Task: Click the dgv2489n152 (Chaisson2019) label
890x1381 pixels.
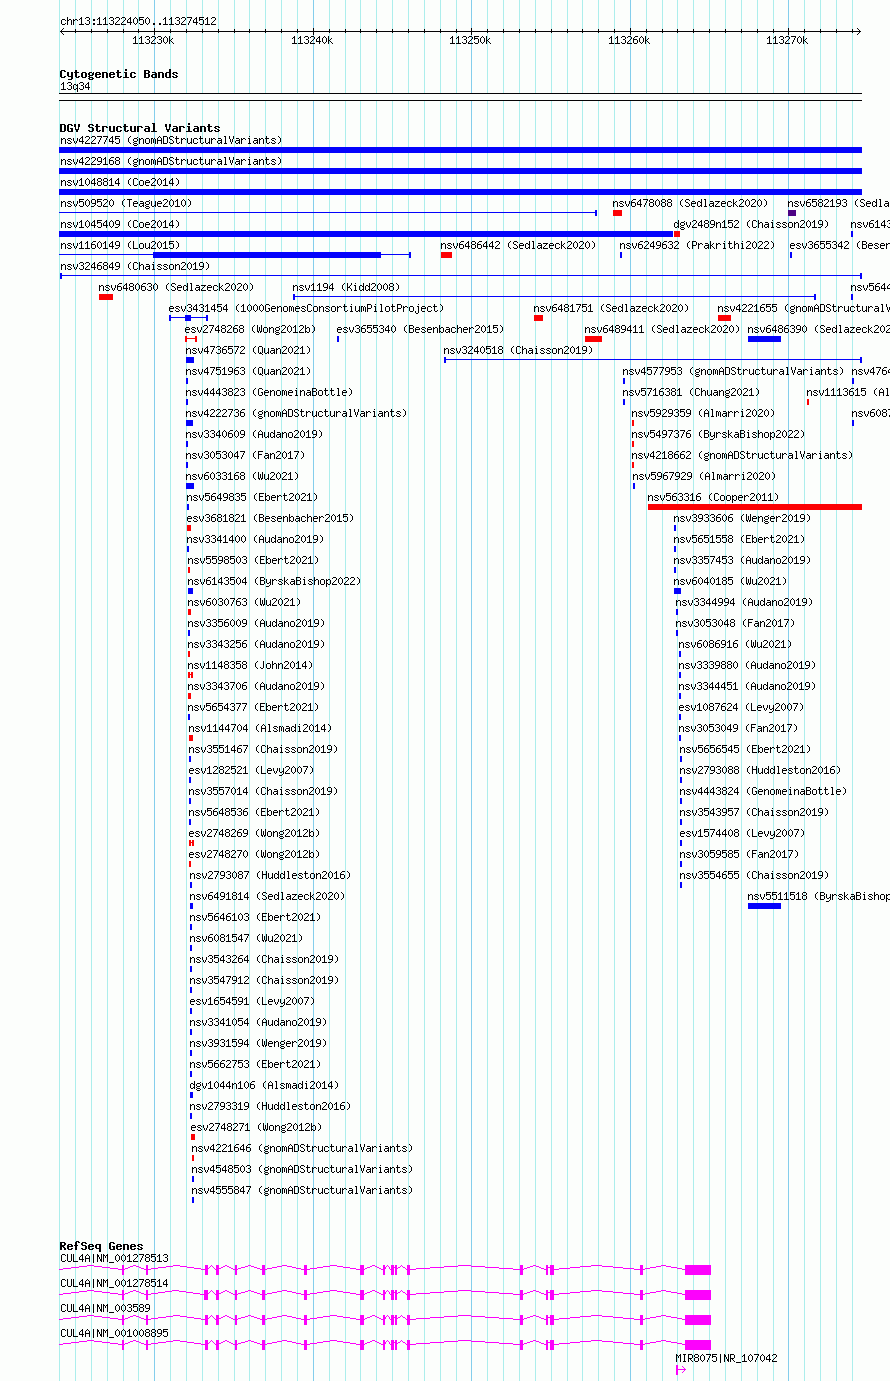Action: 751,224
